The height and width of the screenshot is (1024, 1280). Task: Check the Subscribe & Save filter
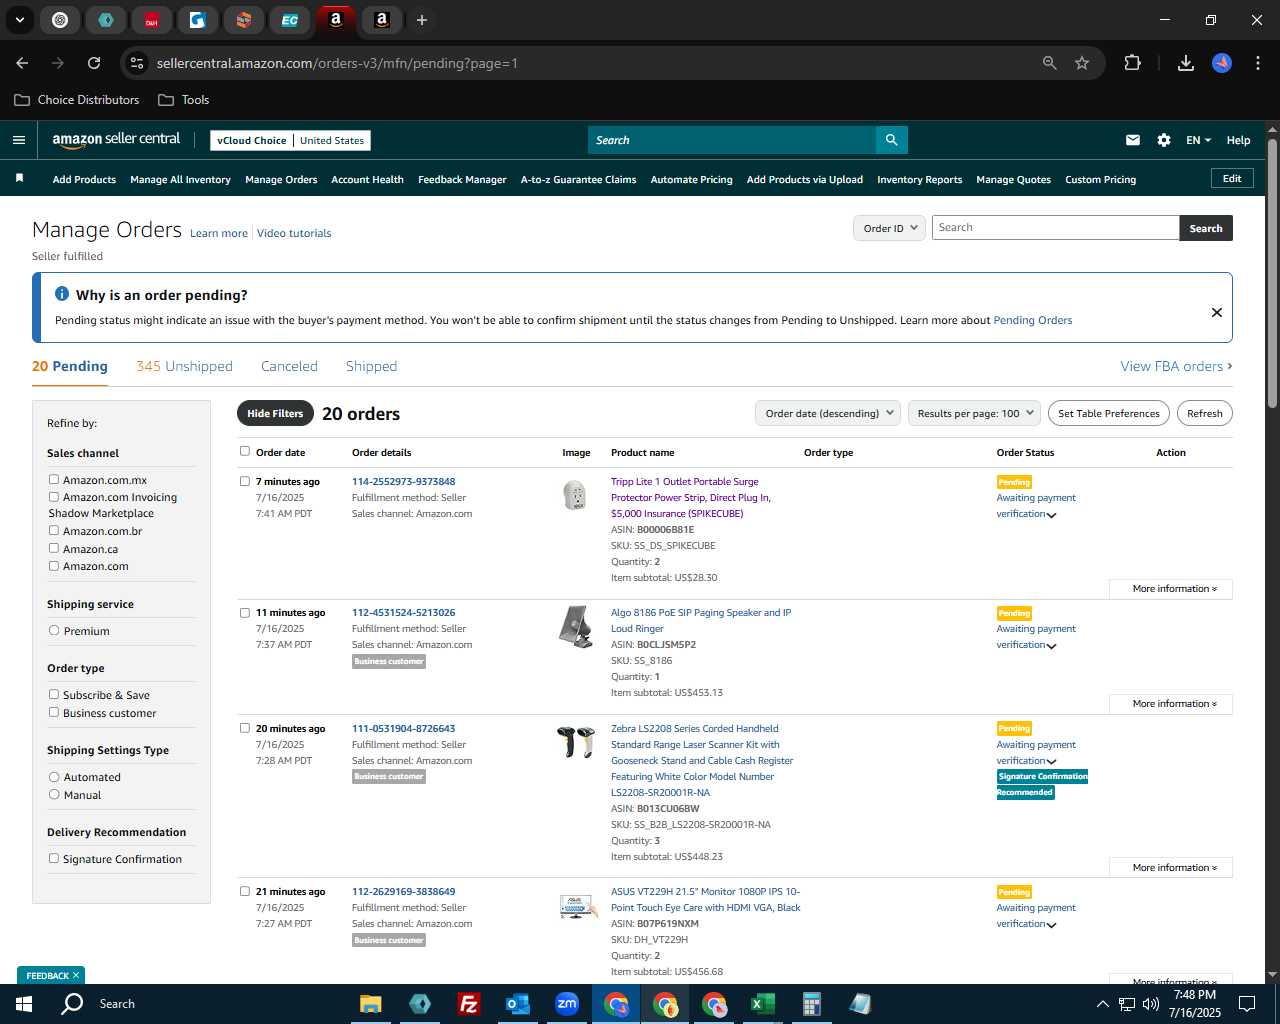click(54, 694)
